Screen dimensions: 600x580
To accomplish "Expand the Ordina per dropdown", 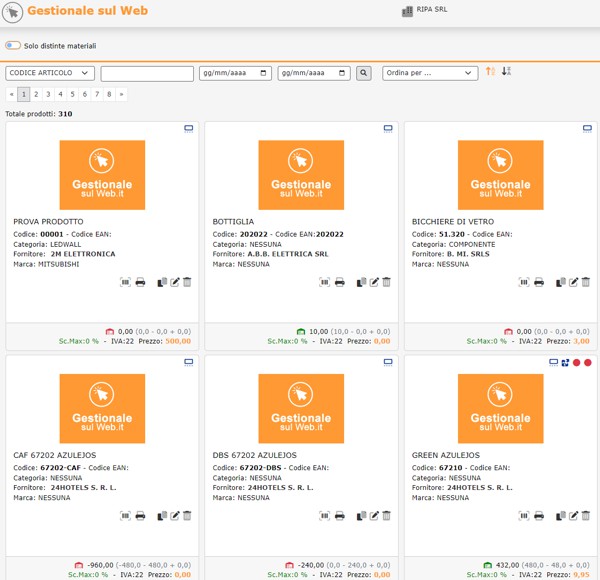I will (x=430, y=73).
